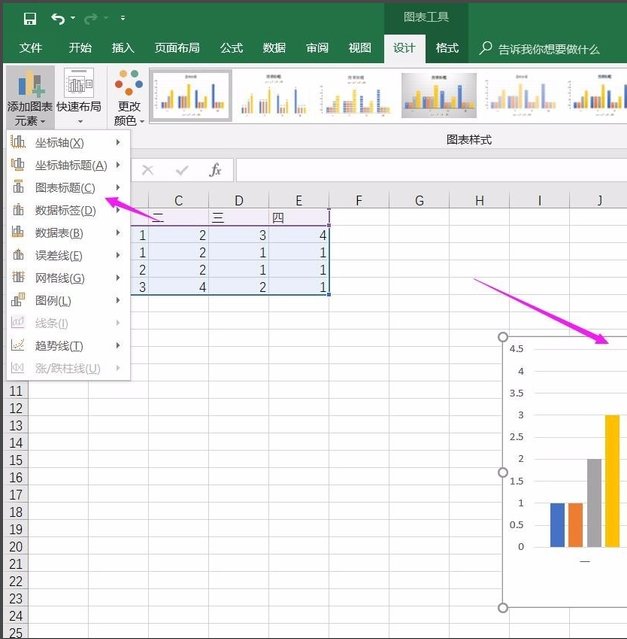Click the formula bar cancel X icon

147,170
